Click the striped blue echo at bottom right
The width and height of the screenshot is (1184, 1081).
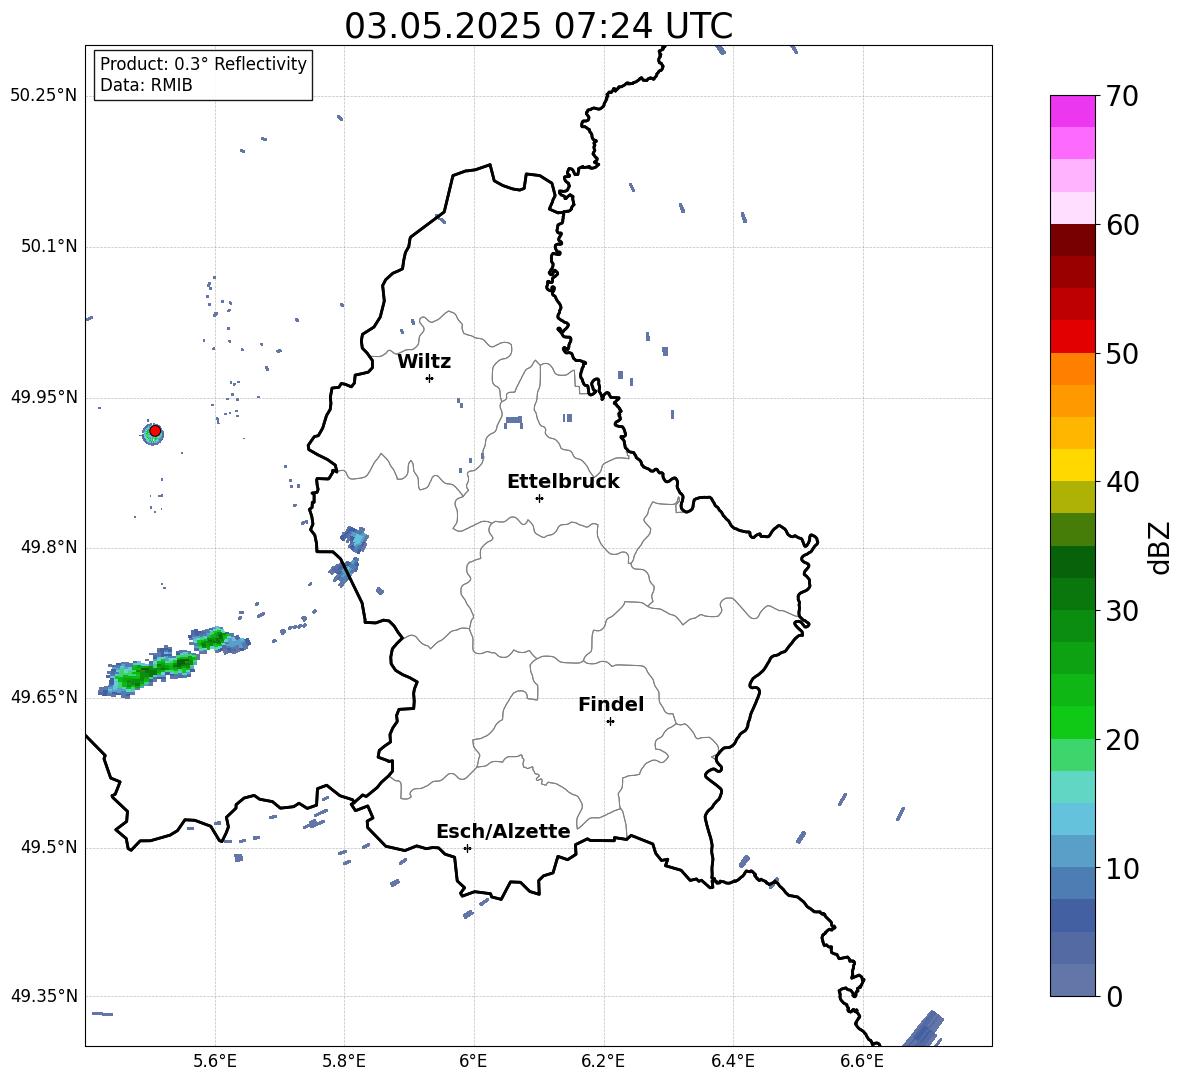pos(925,1029)
